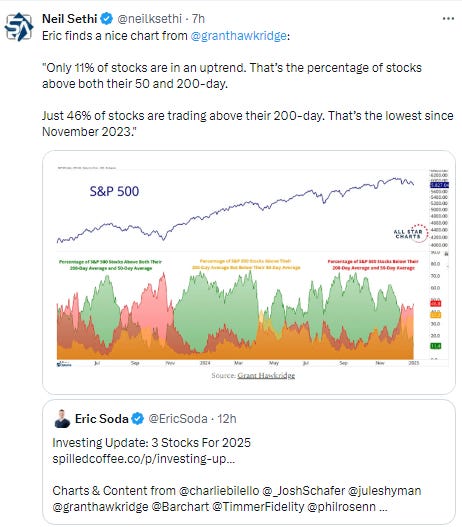Click the S&P 500 chart title

click(114, 192)
